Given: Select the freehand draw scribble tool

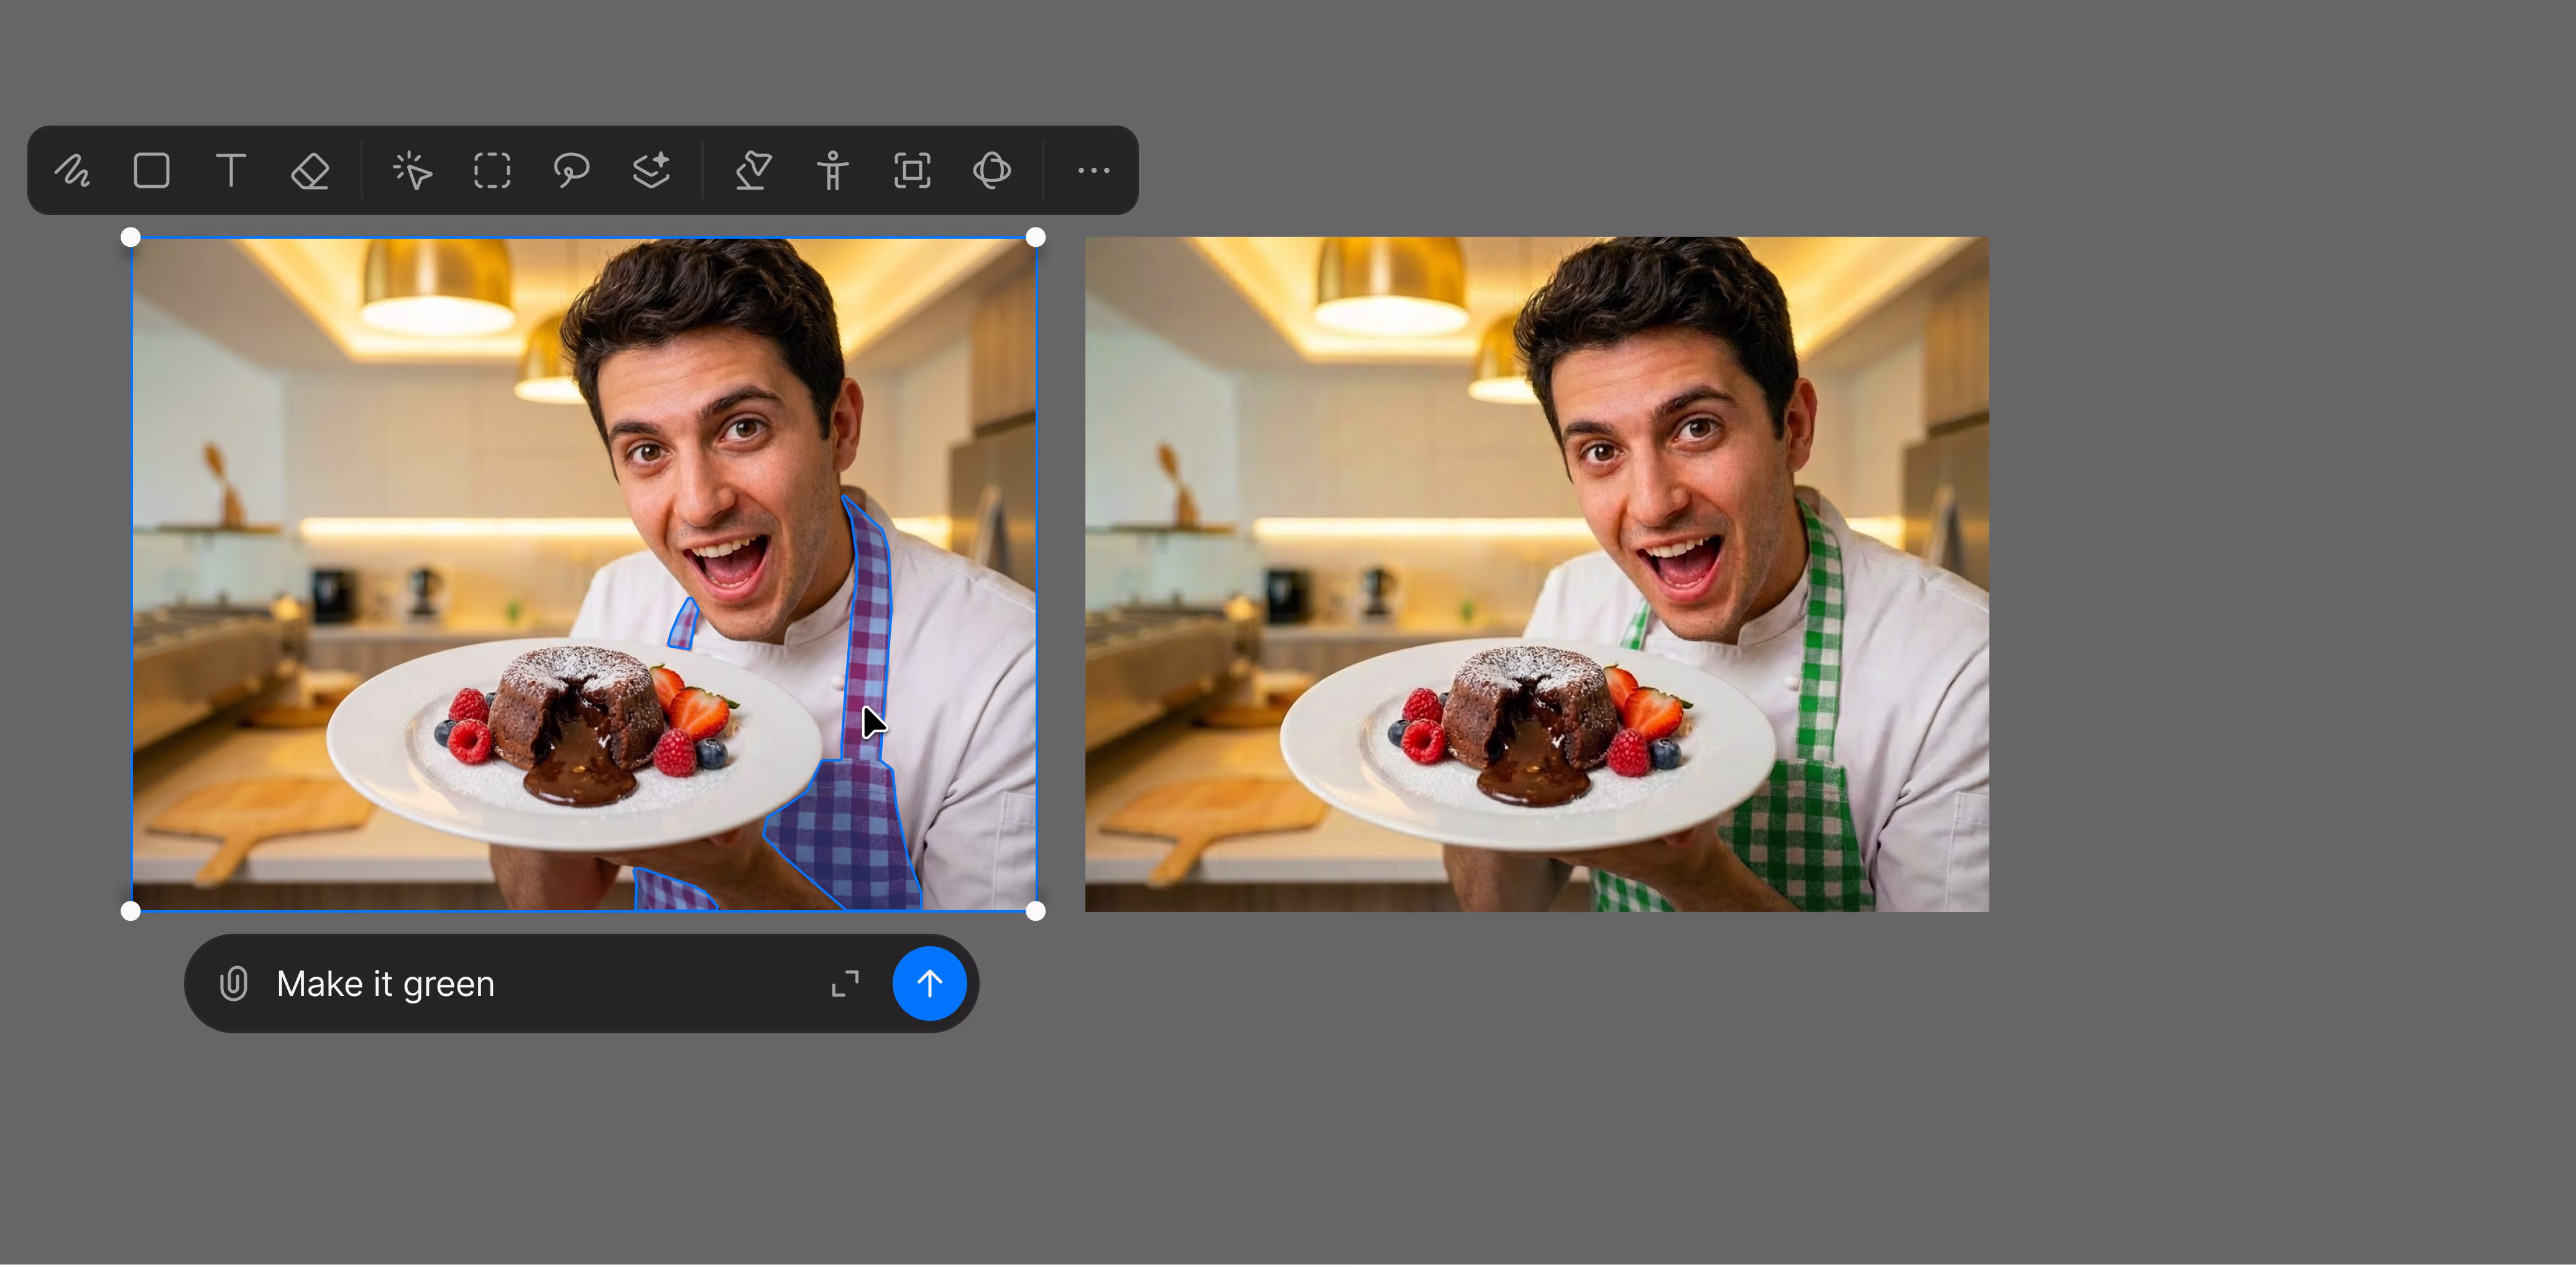Looking at the screenshot, I should [x=72, y=171].
